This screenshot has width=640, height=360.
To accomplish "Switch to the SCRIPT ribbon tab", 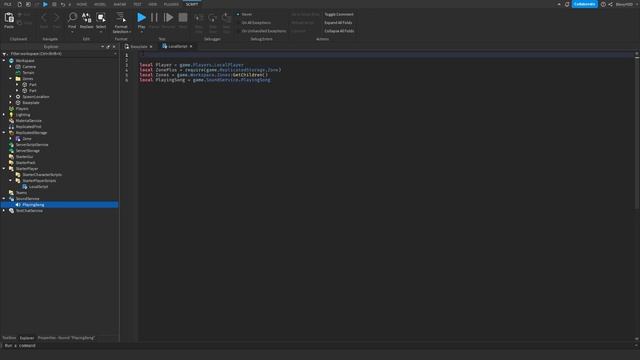I will (x=192, y=4).
